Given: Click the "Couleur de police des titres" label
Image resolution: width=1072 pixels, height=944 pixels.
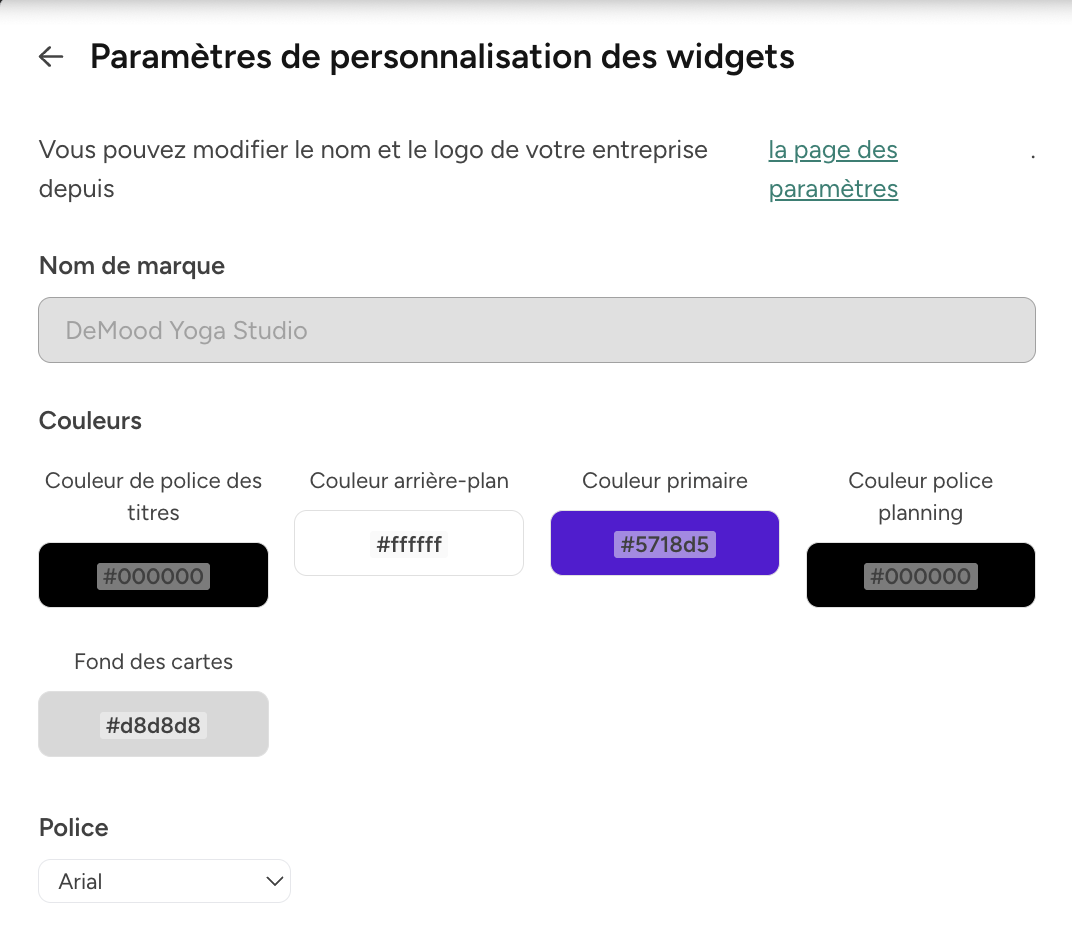Looking at the screenshot, I should click(153, 497).
